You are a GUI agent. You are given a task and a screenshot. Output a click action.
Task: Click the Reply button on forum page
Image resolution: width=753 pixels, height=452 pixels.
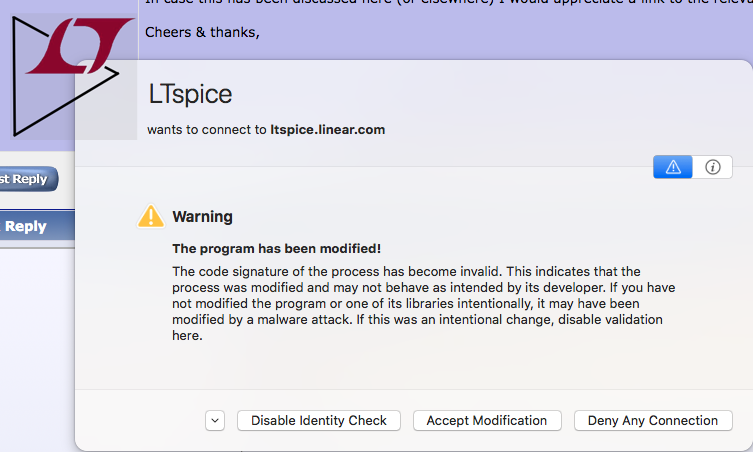point(37,227)
